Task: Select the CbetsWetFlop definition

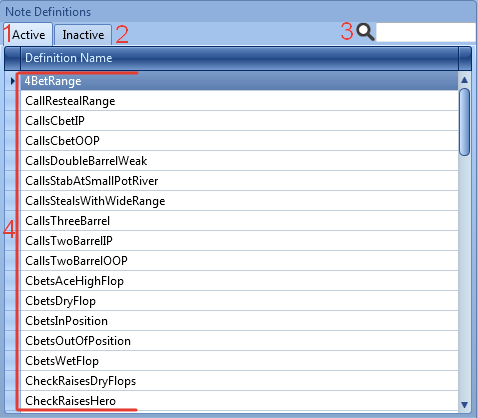Action: (x=239, y=361)
